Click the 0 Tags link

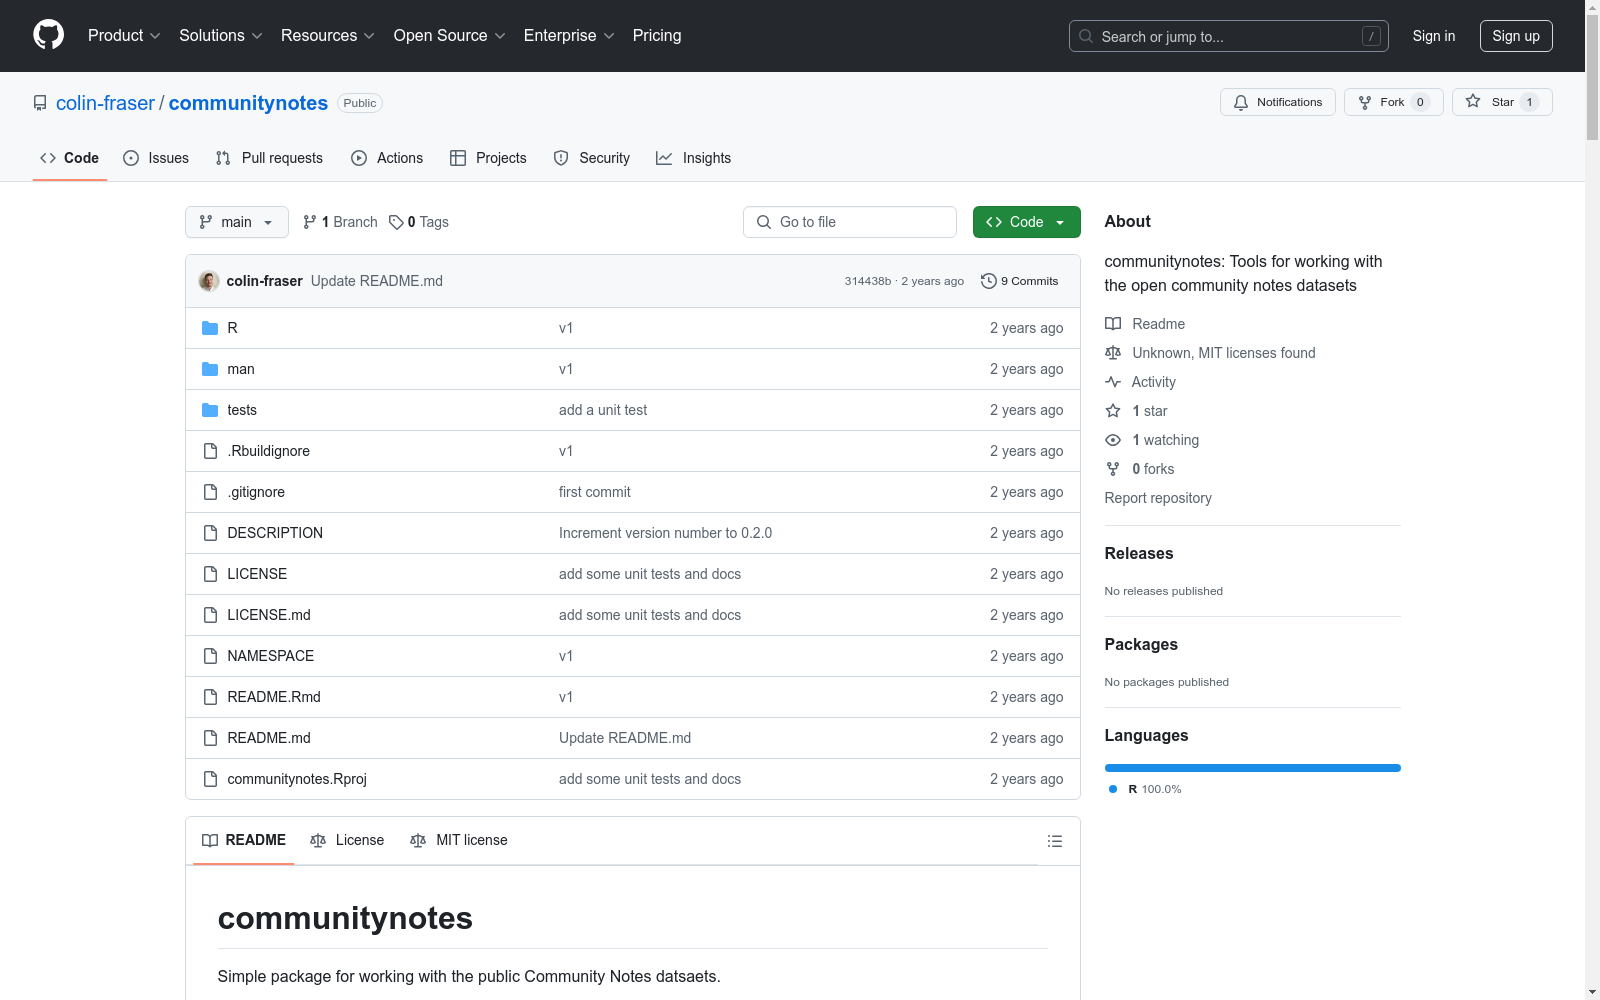[x=419, y=222]
